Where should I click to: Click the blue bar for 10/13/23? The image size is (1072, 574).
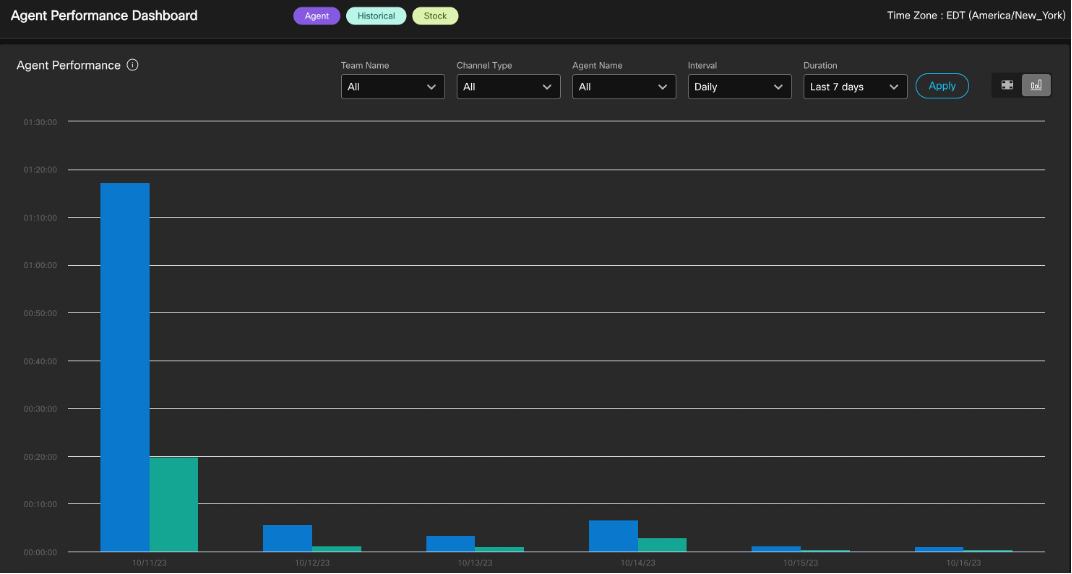(x=450, y=543)
